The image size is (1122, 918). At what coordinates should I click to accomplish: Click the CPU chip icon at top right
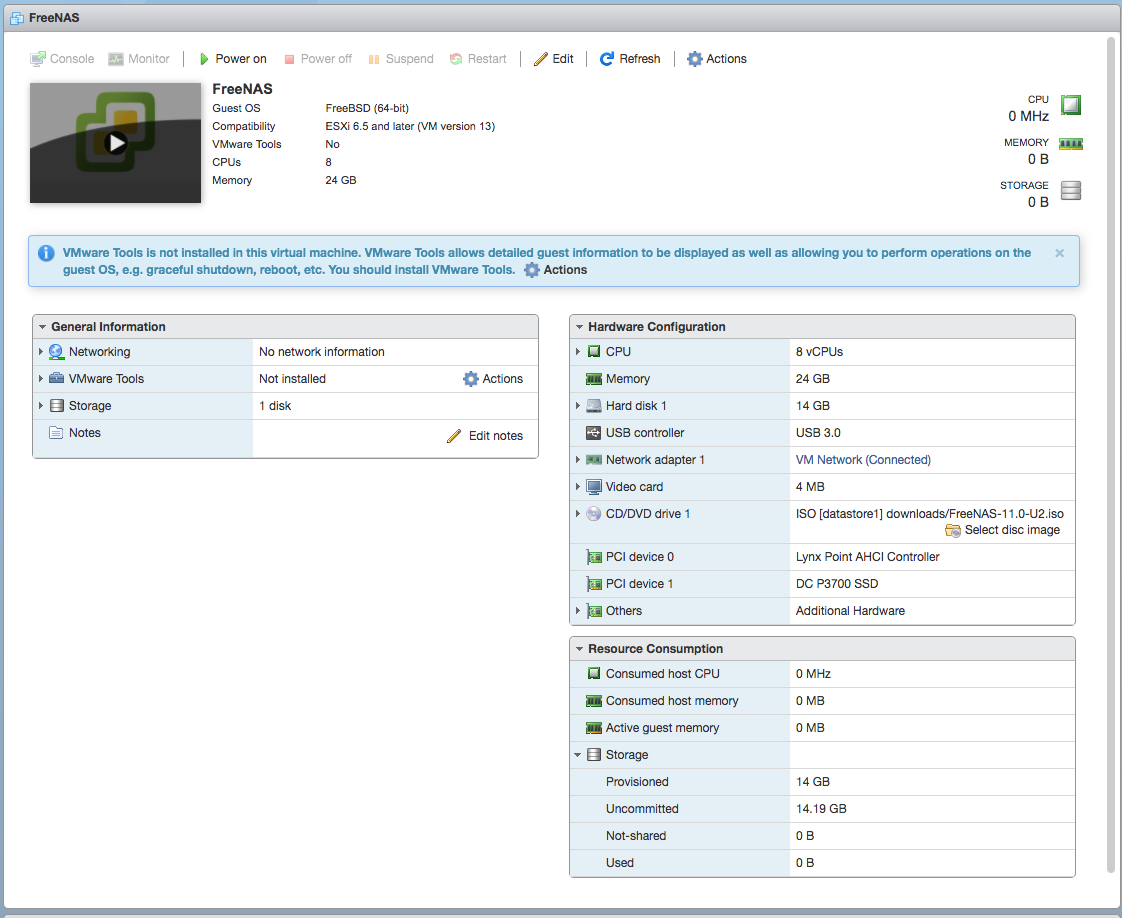1070,105
